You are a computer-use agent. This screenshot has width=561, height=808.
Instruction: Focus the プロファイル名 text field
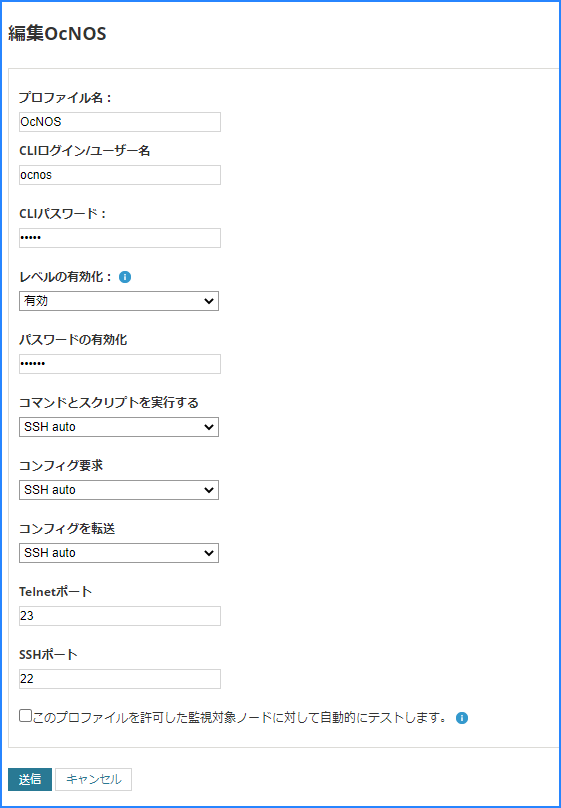point(120,122)
